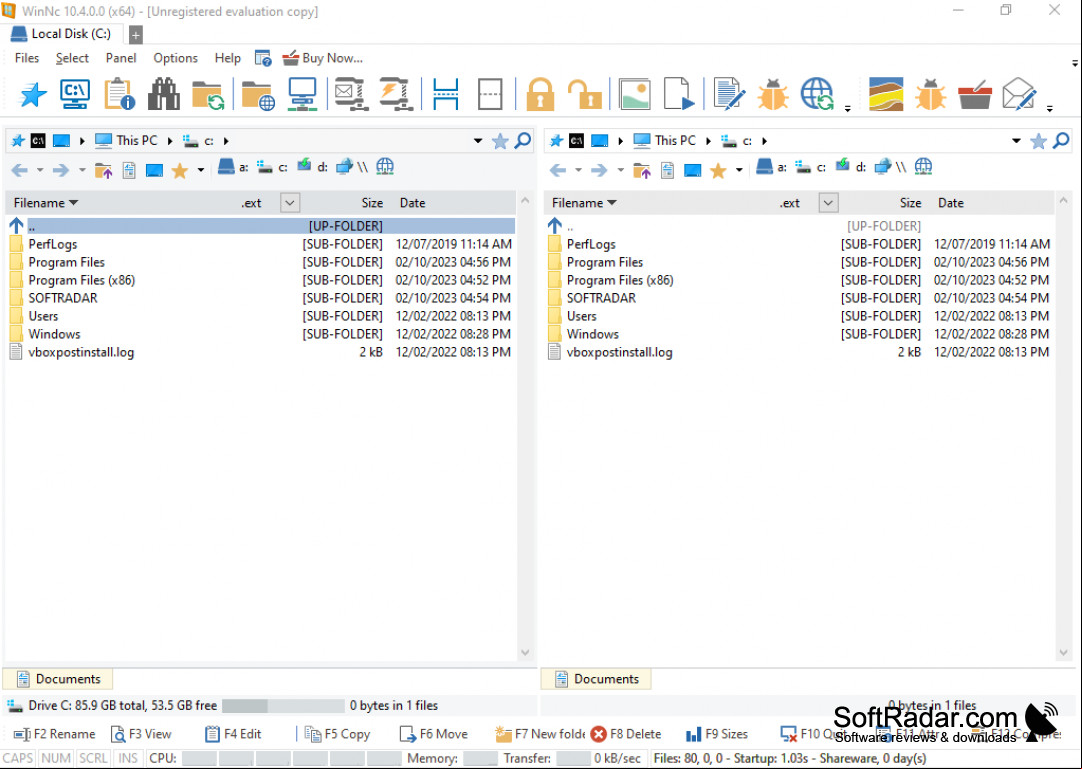
Task: Click the closed padlock encrypt icon
Action: click(540, 94)
